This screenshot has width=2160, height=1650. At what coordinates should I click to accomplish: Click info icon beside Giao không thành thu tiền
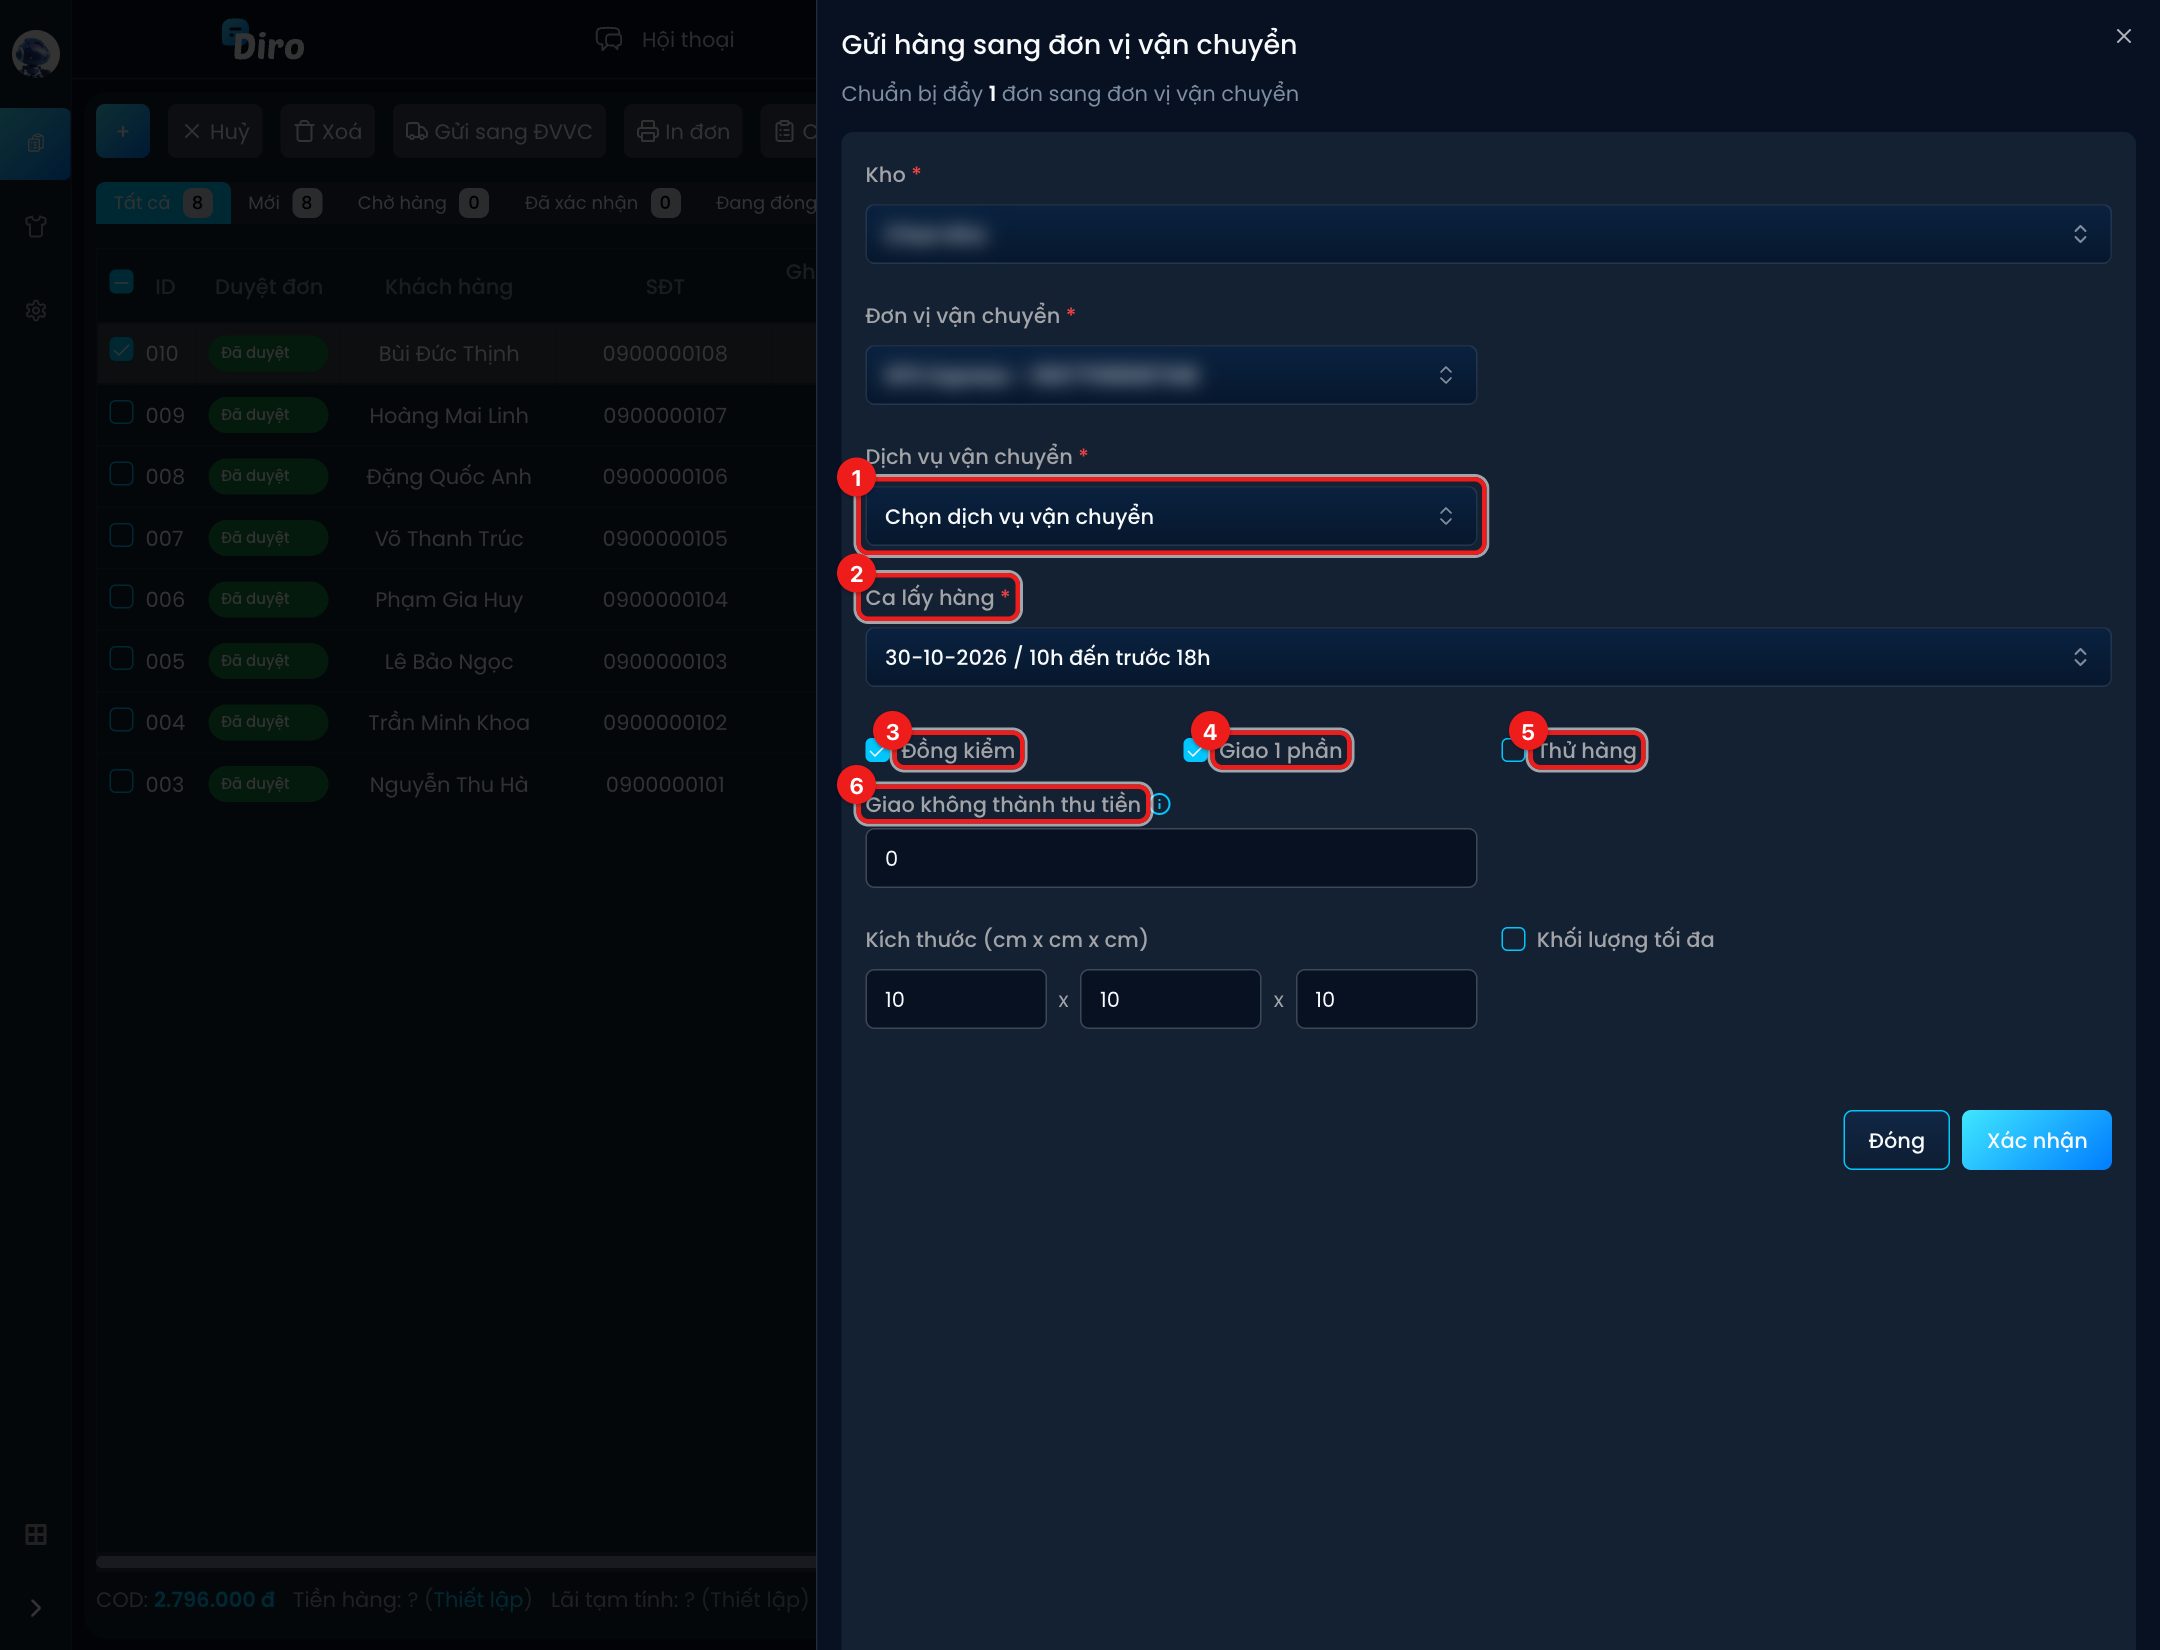coord(1161,804)
